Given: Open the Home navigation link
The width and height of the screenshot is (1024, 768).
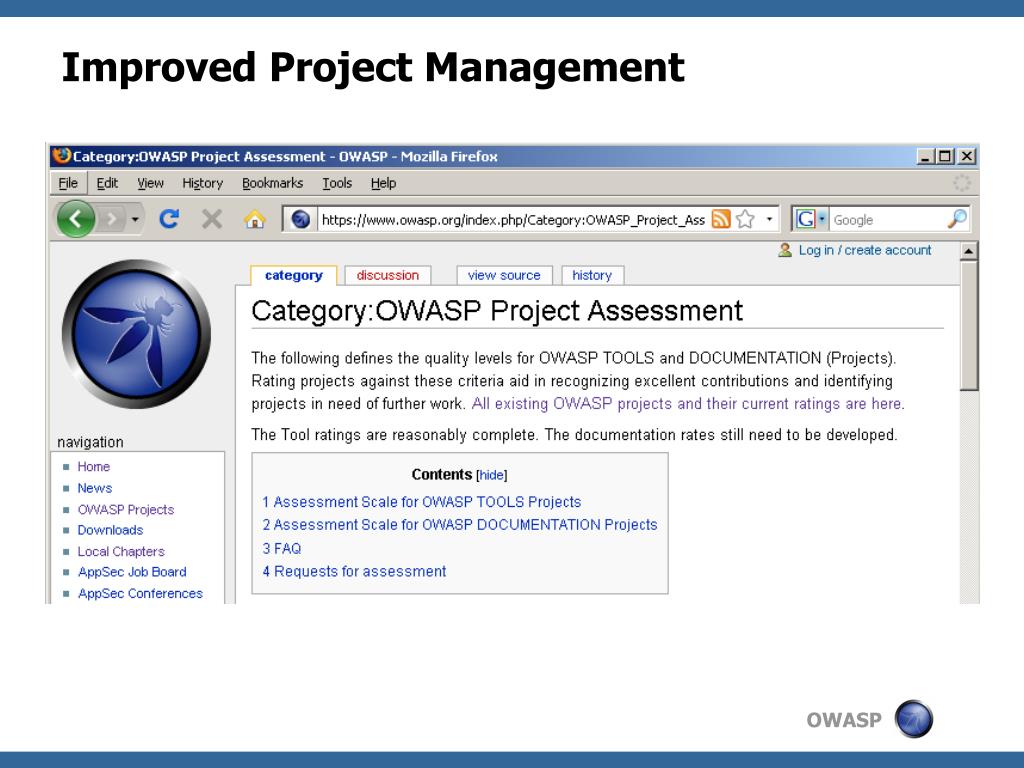Looking at the screenshot, I should tap(93, 467).
